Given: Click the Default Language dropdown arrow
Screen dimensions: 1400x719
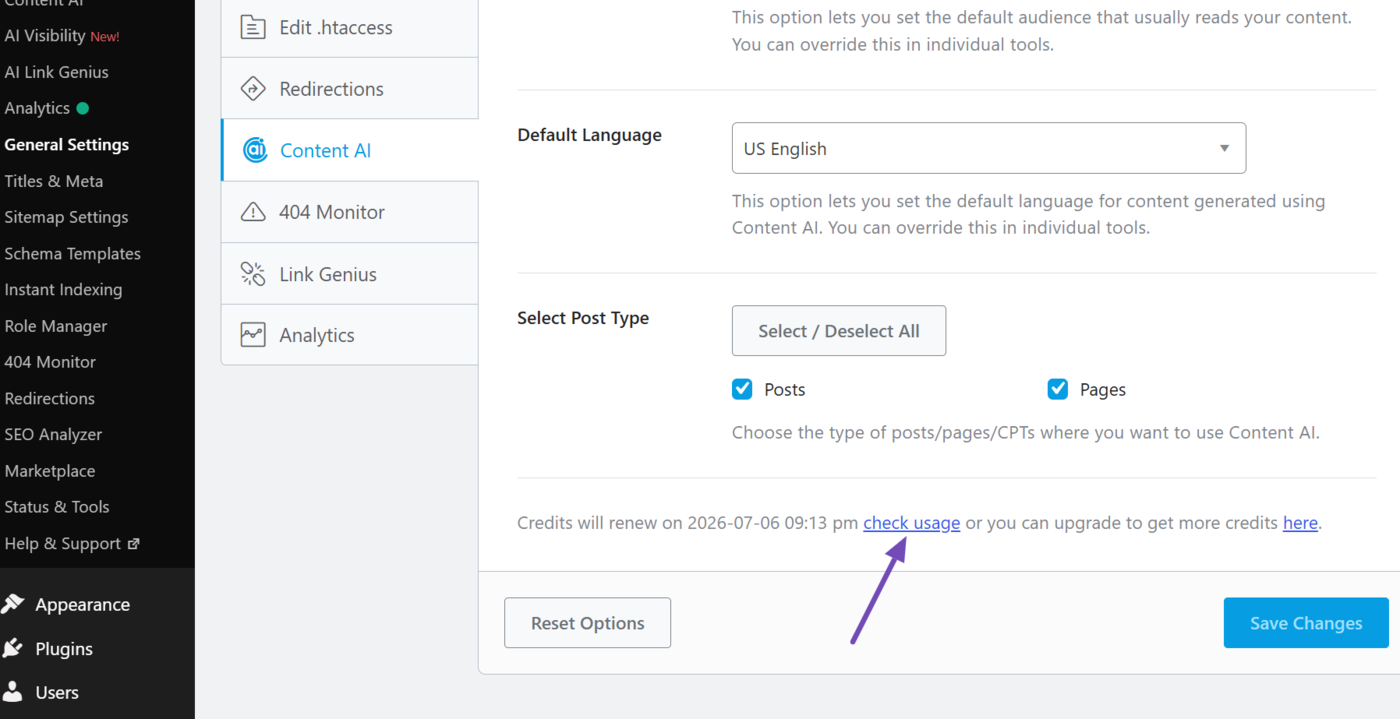Looking at the screenshot, I should pos(1224,148).
